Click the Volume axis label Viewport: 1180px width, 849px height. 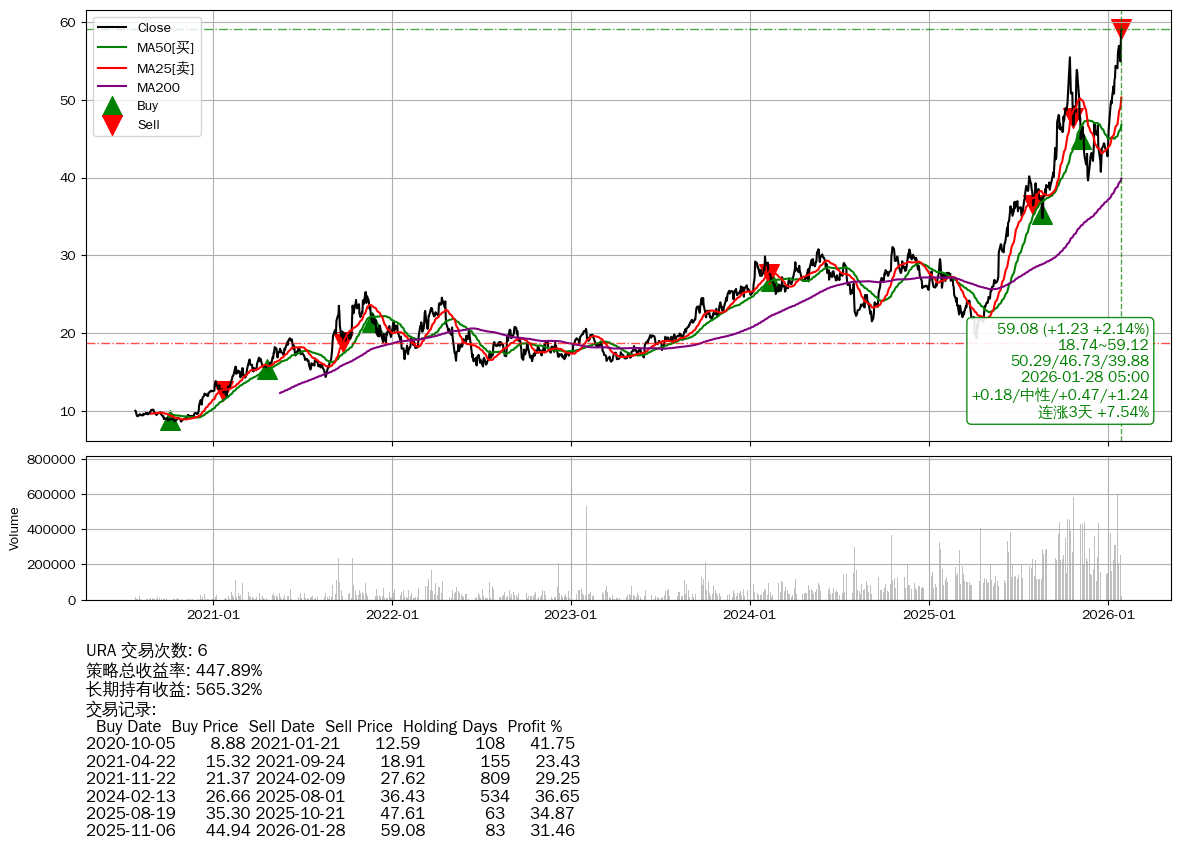coord(14,528)
